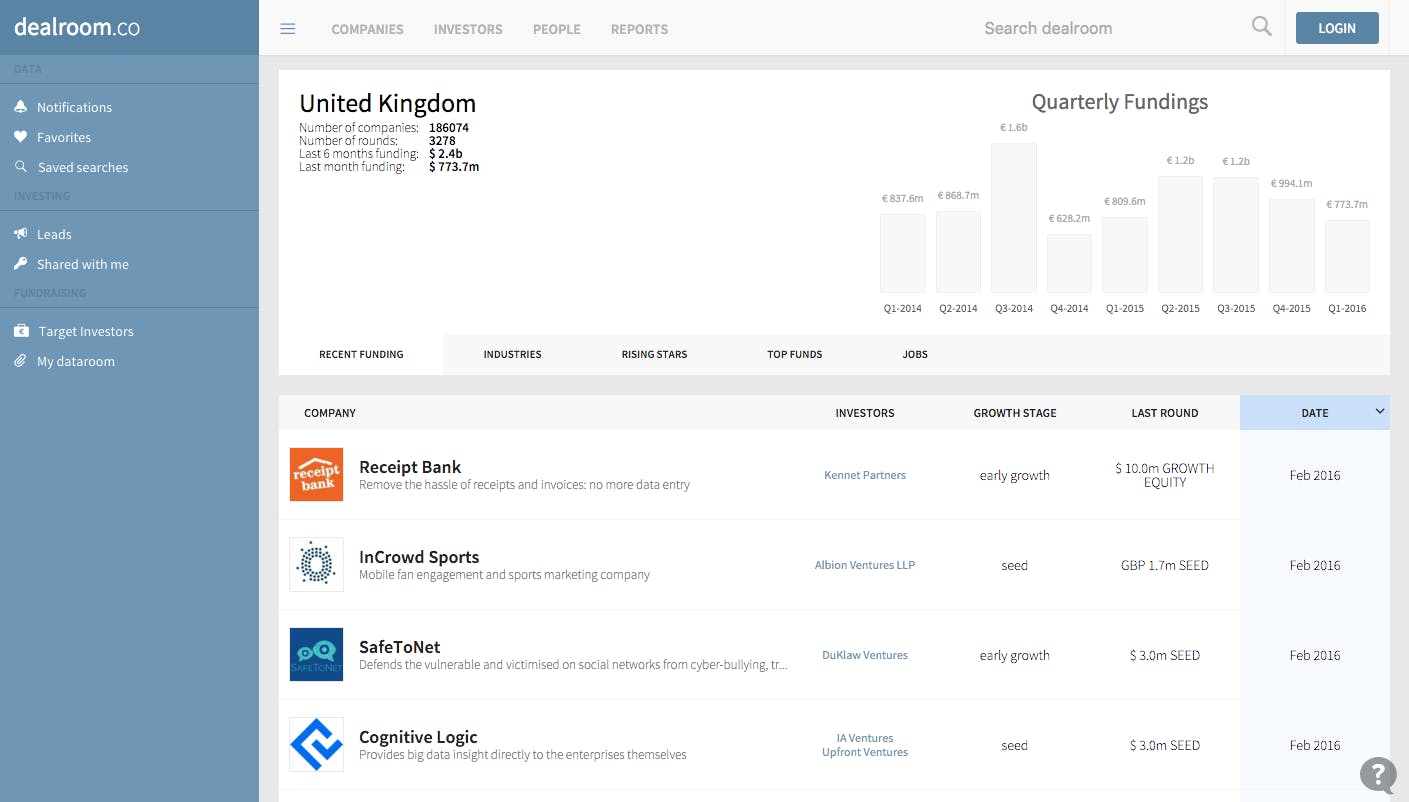The height and width of the screenshot is (802, 1409).
Task: Click the search magnifier icon
Action: coord(1260,27)
